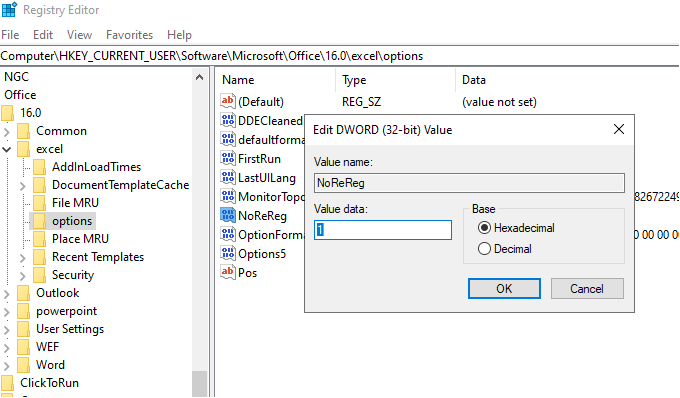Select the (Default) string value icon

coord(228,101)
